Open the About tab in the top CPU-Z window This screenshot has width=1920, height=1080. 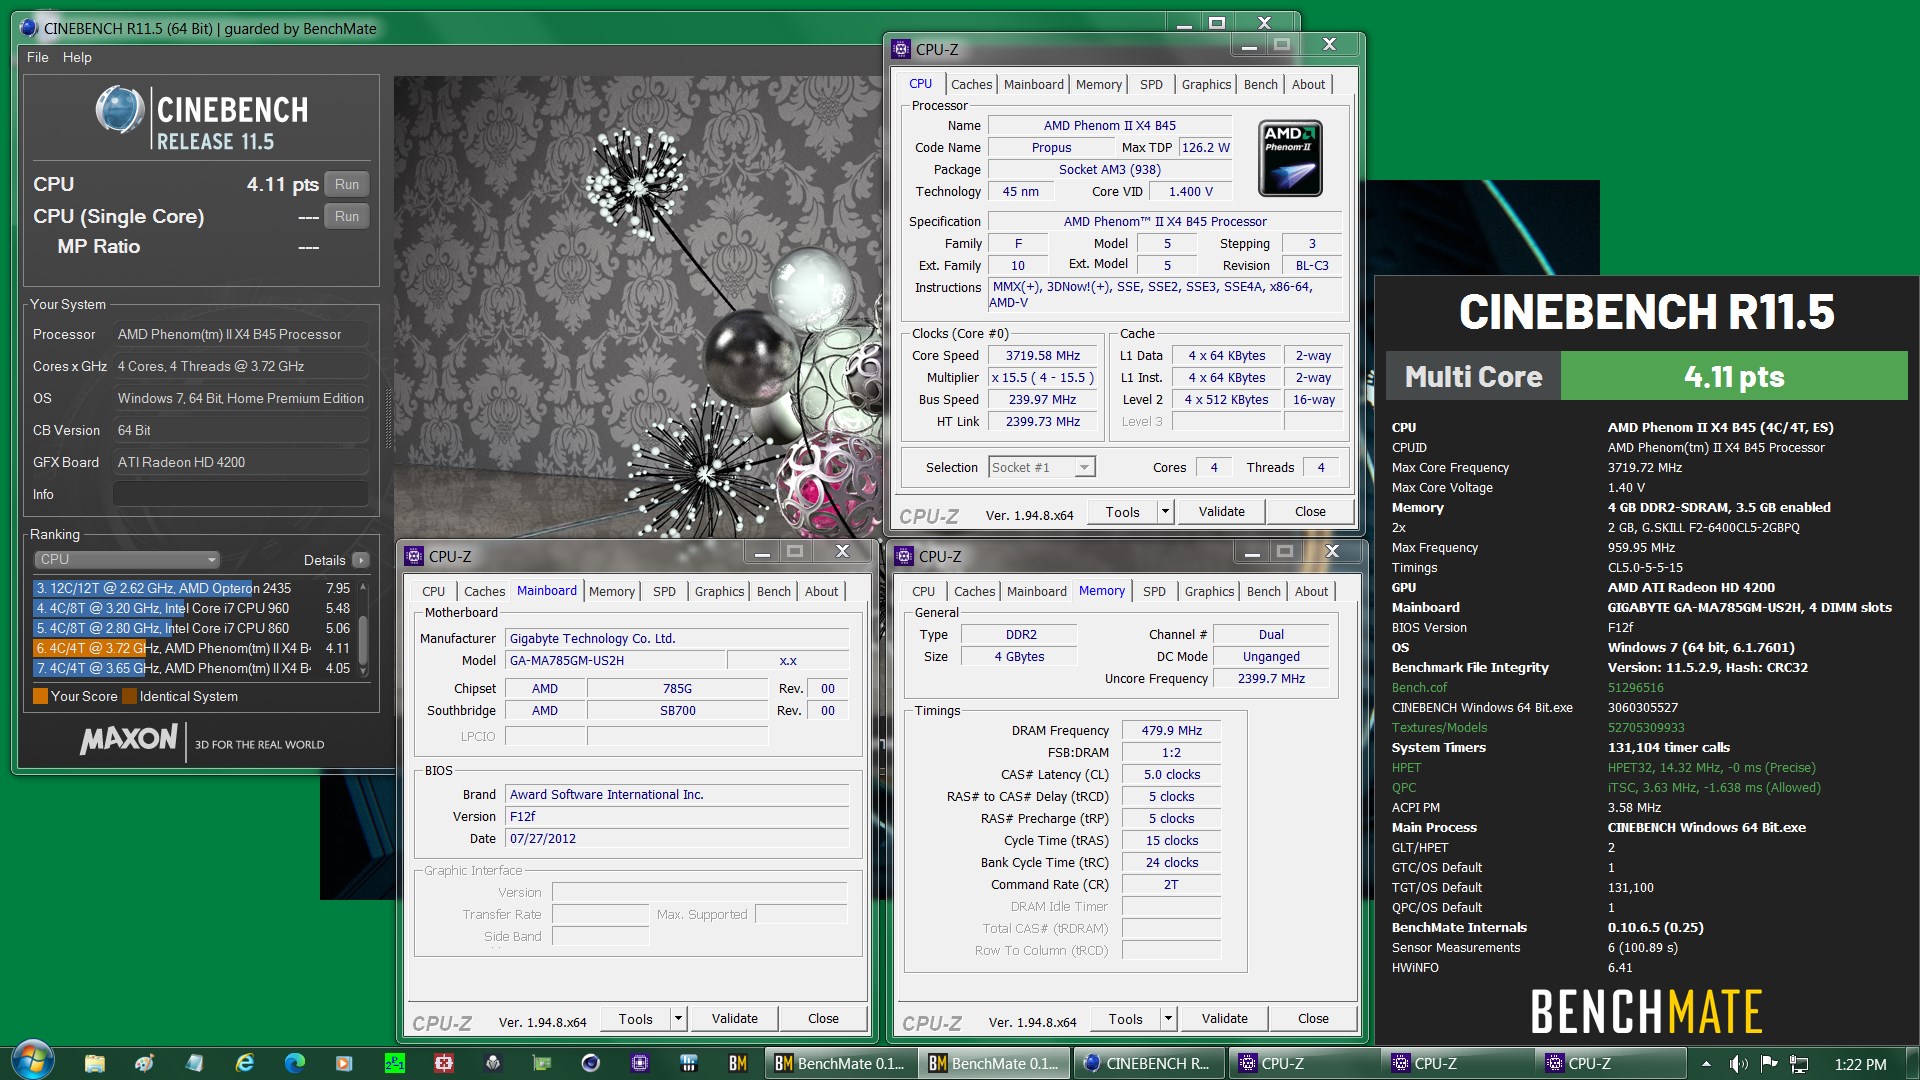[1308, 85]
